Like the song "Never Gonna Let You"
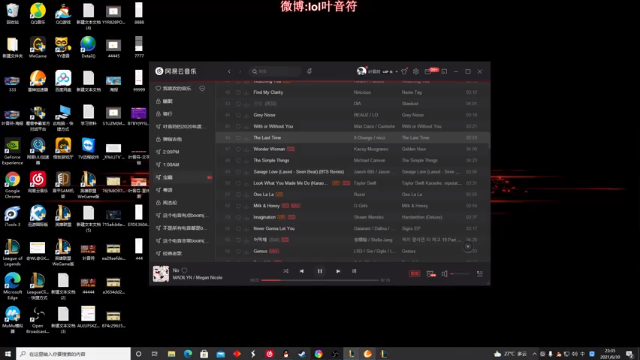 pyautogui.click(x=238, y=229)
